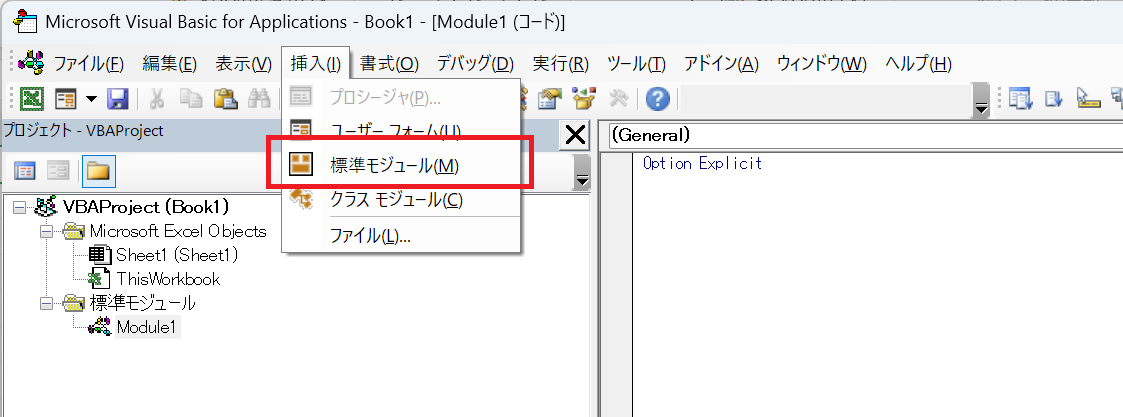Open the 表示(V) menu
Screen dimensions: 1123x417
(x=244, y=63)
